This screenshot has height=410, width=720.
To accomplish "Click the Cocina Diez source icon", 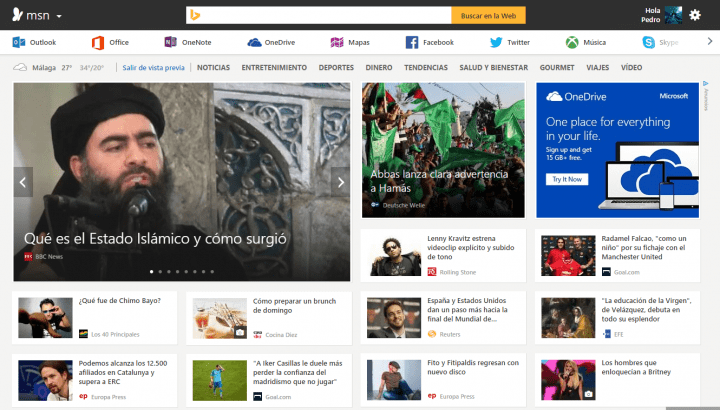I will 258,334.
